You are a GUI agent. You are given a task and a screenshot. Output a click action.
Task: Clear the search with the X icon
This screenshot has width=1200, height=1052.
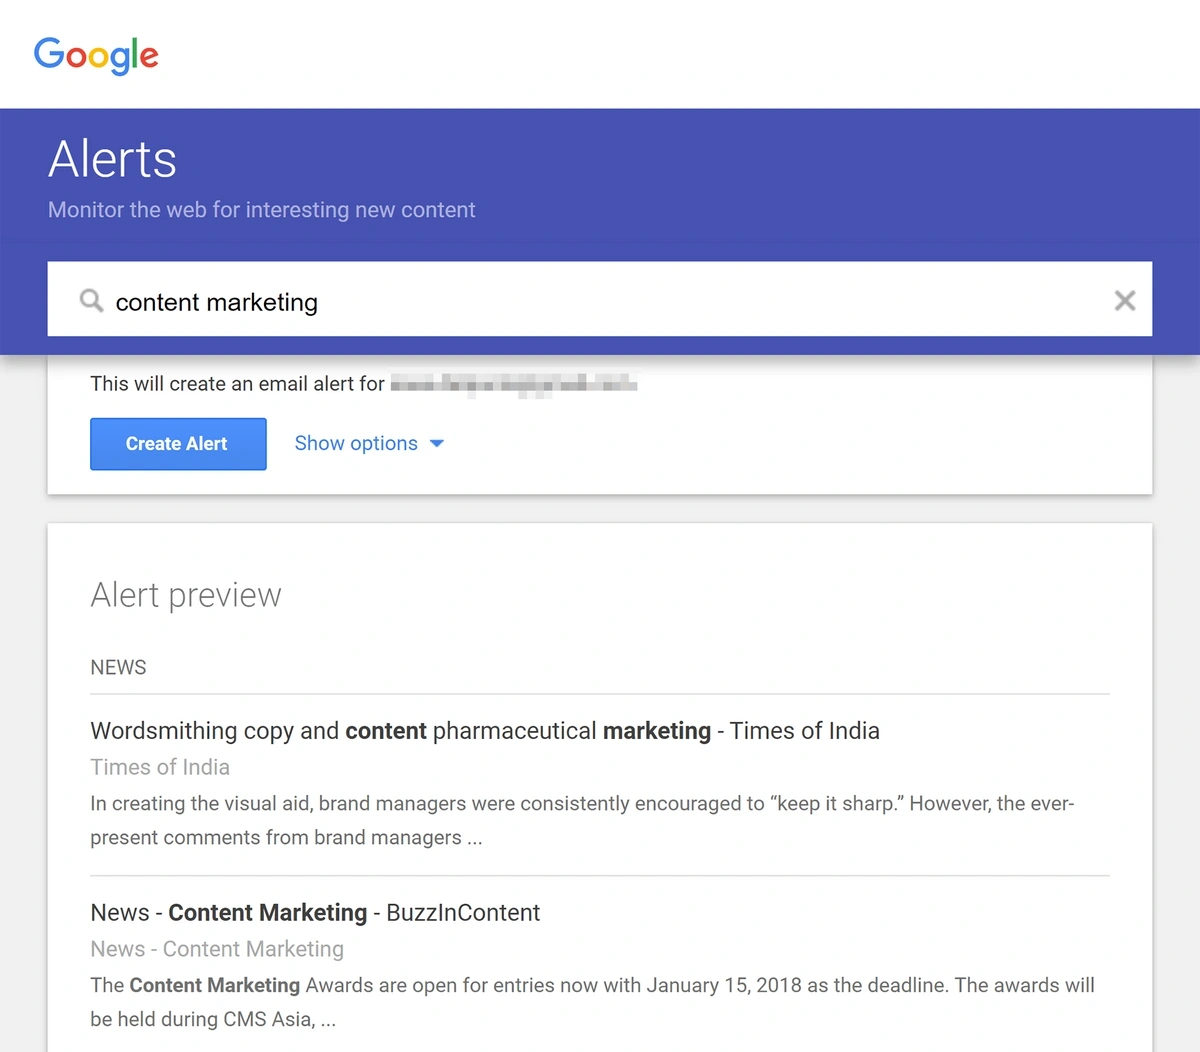coord(1124,300)
